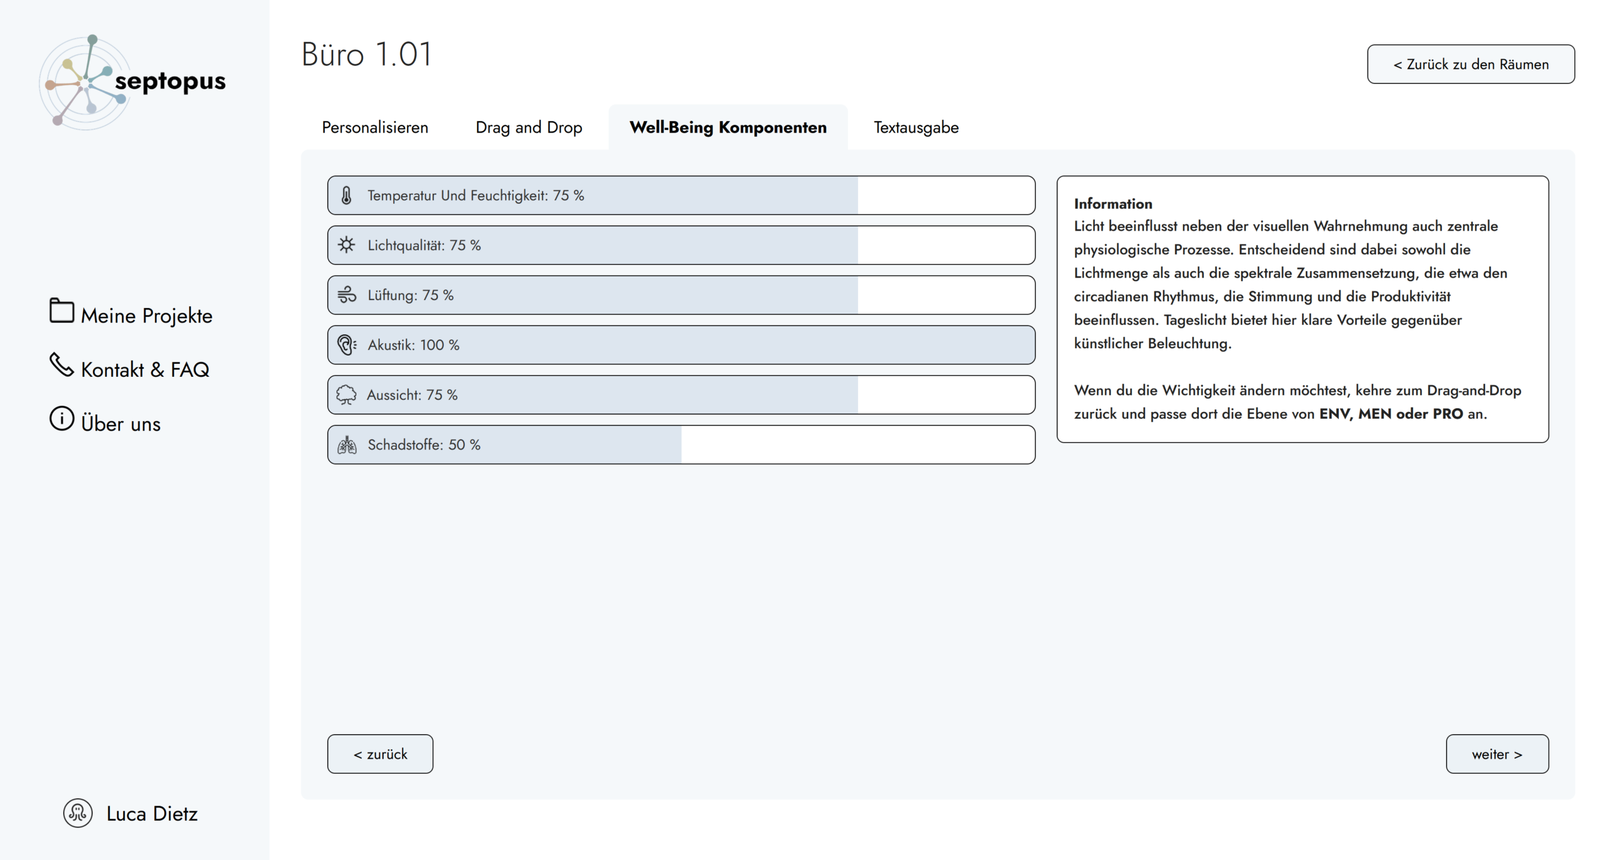Select the Well-Being Komponenten tab
1600x860 pixels.
pyautogui.click(x=728, y=128)
